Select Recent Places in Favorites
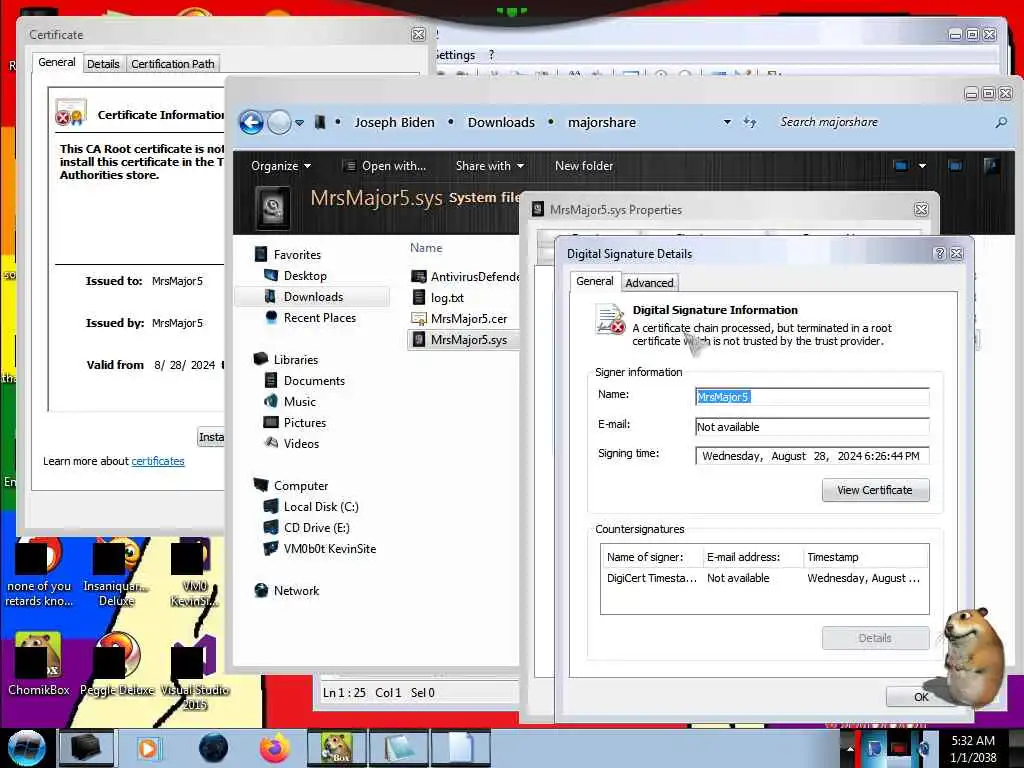 pyautogui.click(x=319, y=317)
